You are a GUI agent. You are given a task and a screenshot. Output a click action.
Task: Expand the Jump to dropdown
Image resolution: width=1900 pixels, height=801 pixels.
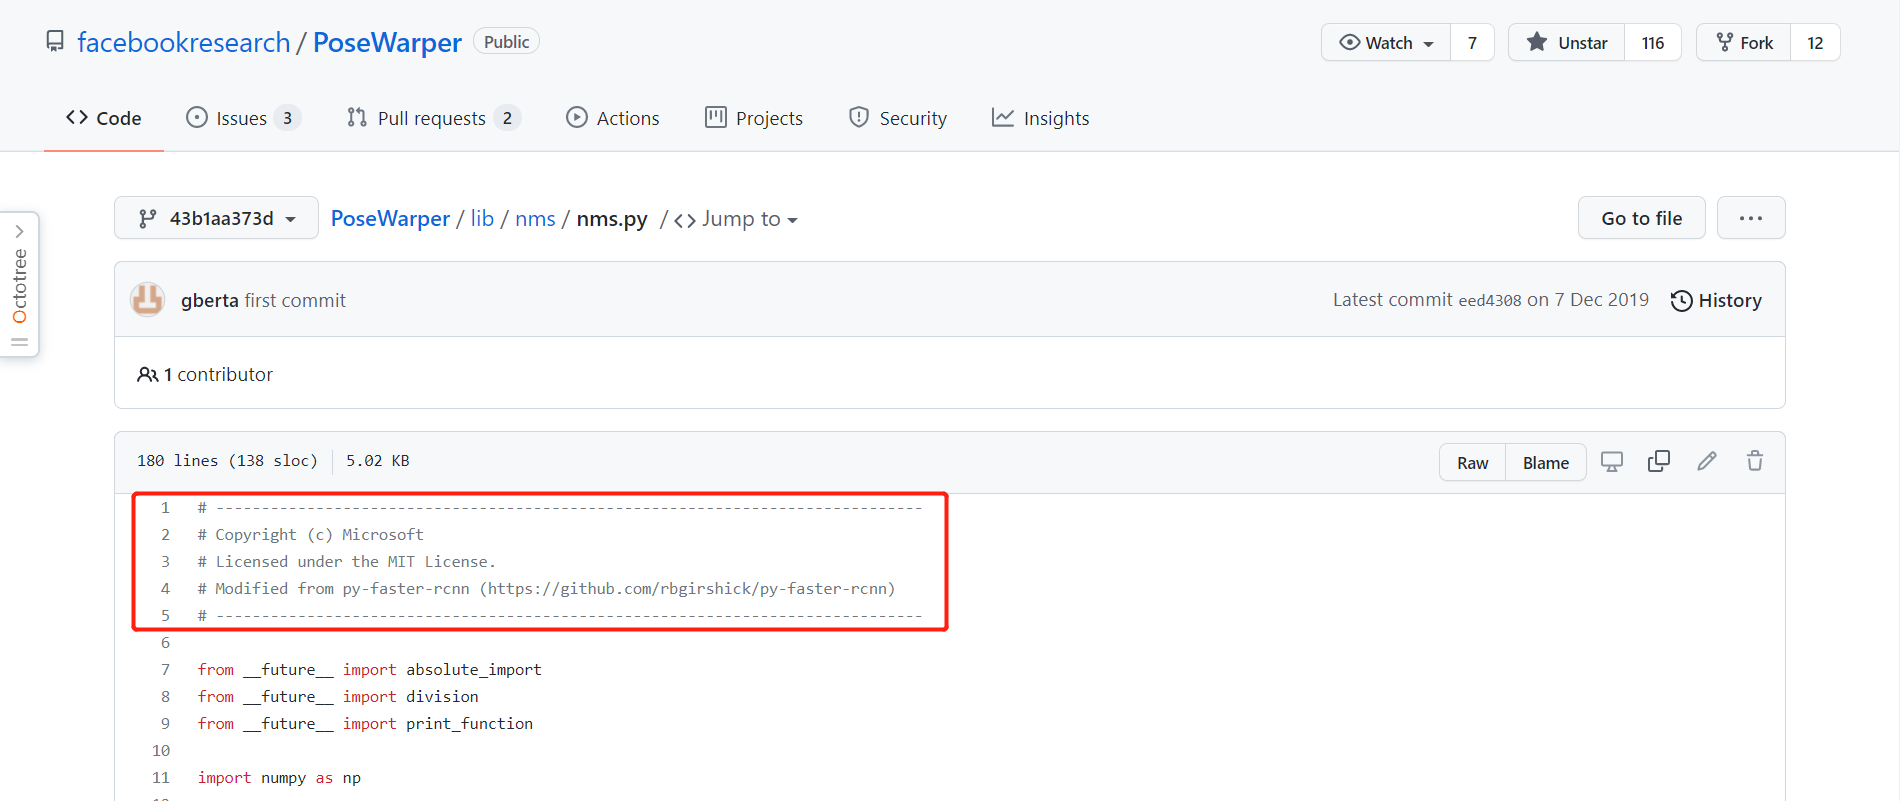(x=737, y=219)
